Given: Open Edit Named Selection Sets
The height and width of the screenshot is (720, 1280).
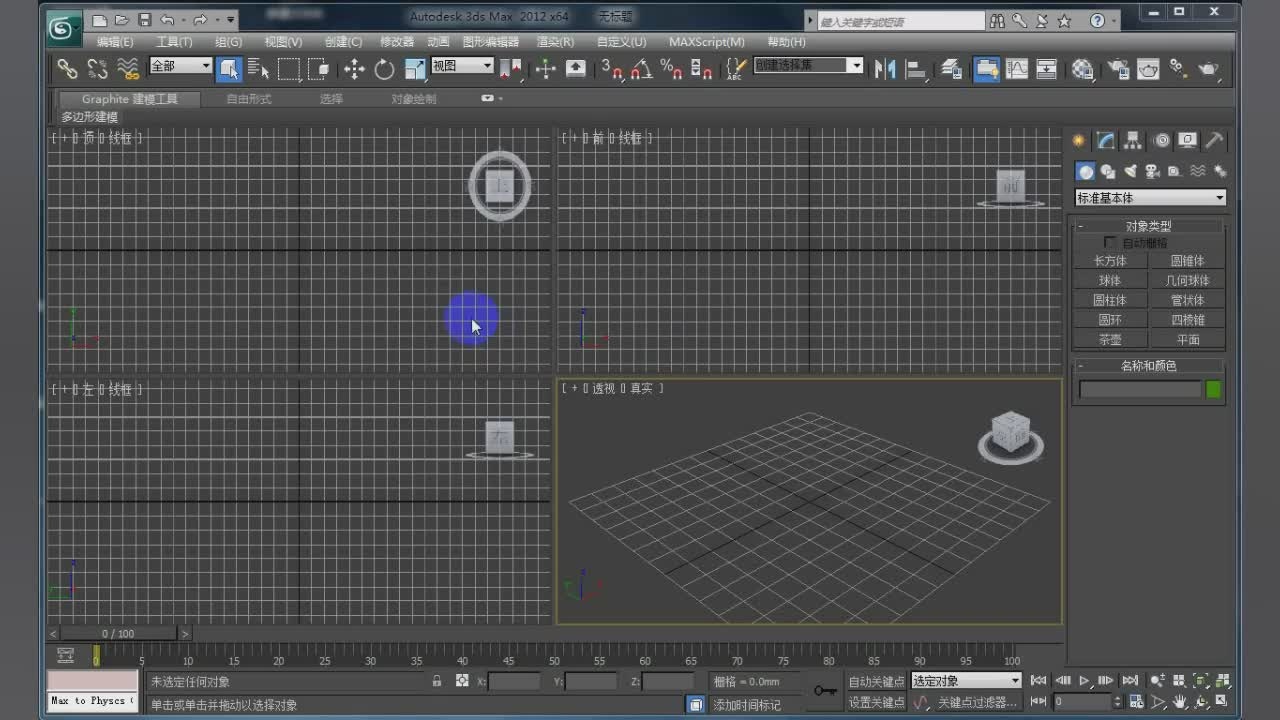Looking at the screenshot, I should 736,68.
